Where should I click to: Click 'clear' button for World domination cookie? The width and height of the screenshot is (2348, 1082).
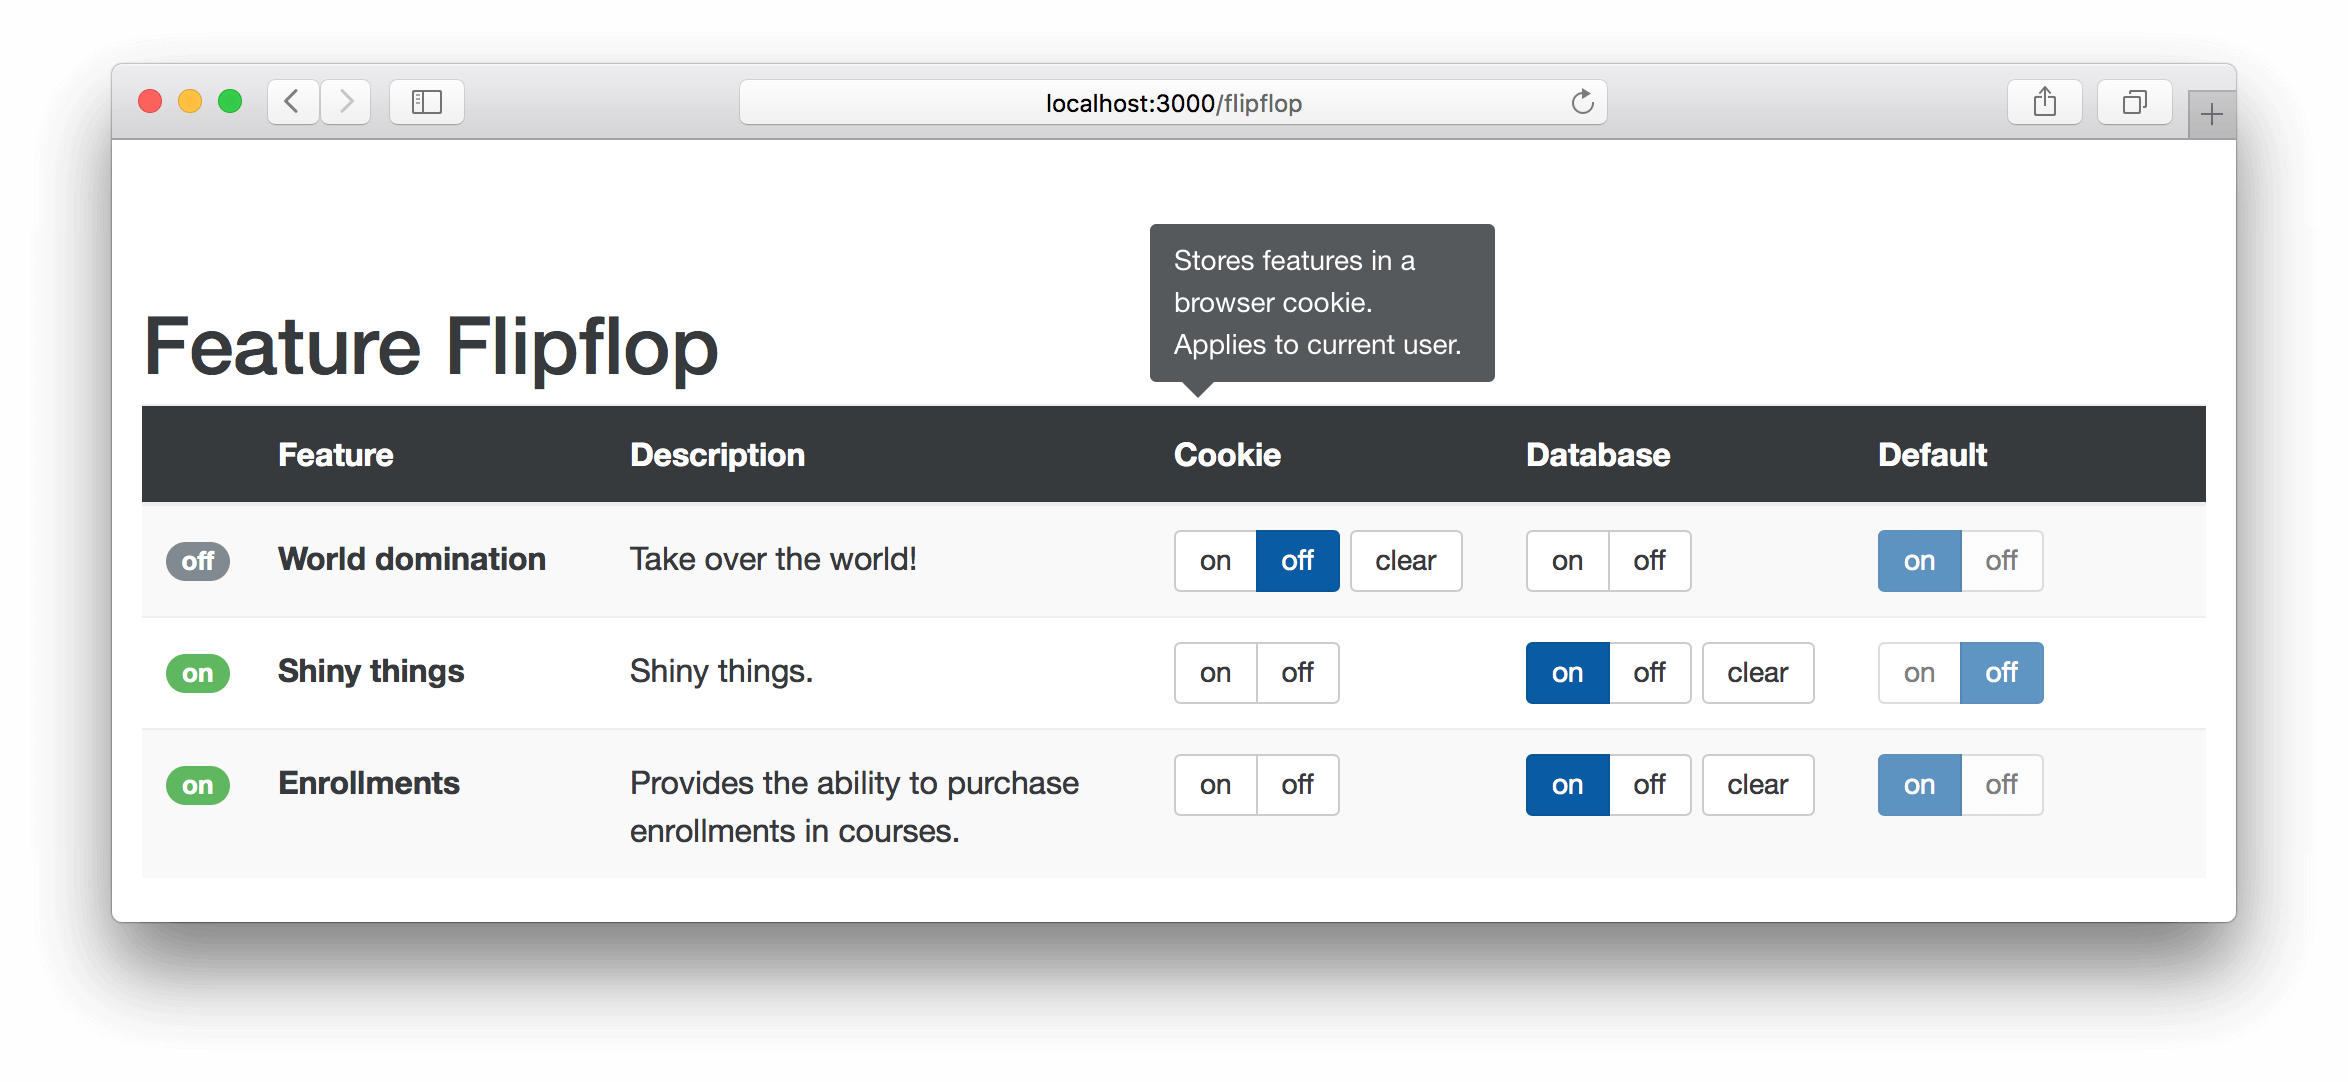pos(1402,560)
